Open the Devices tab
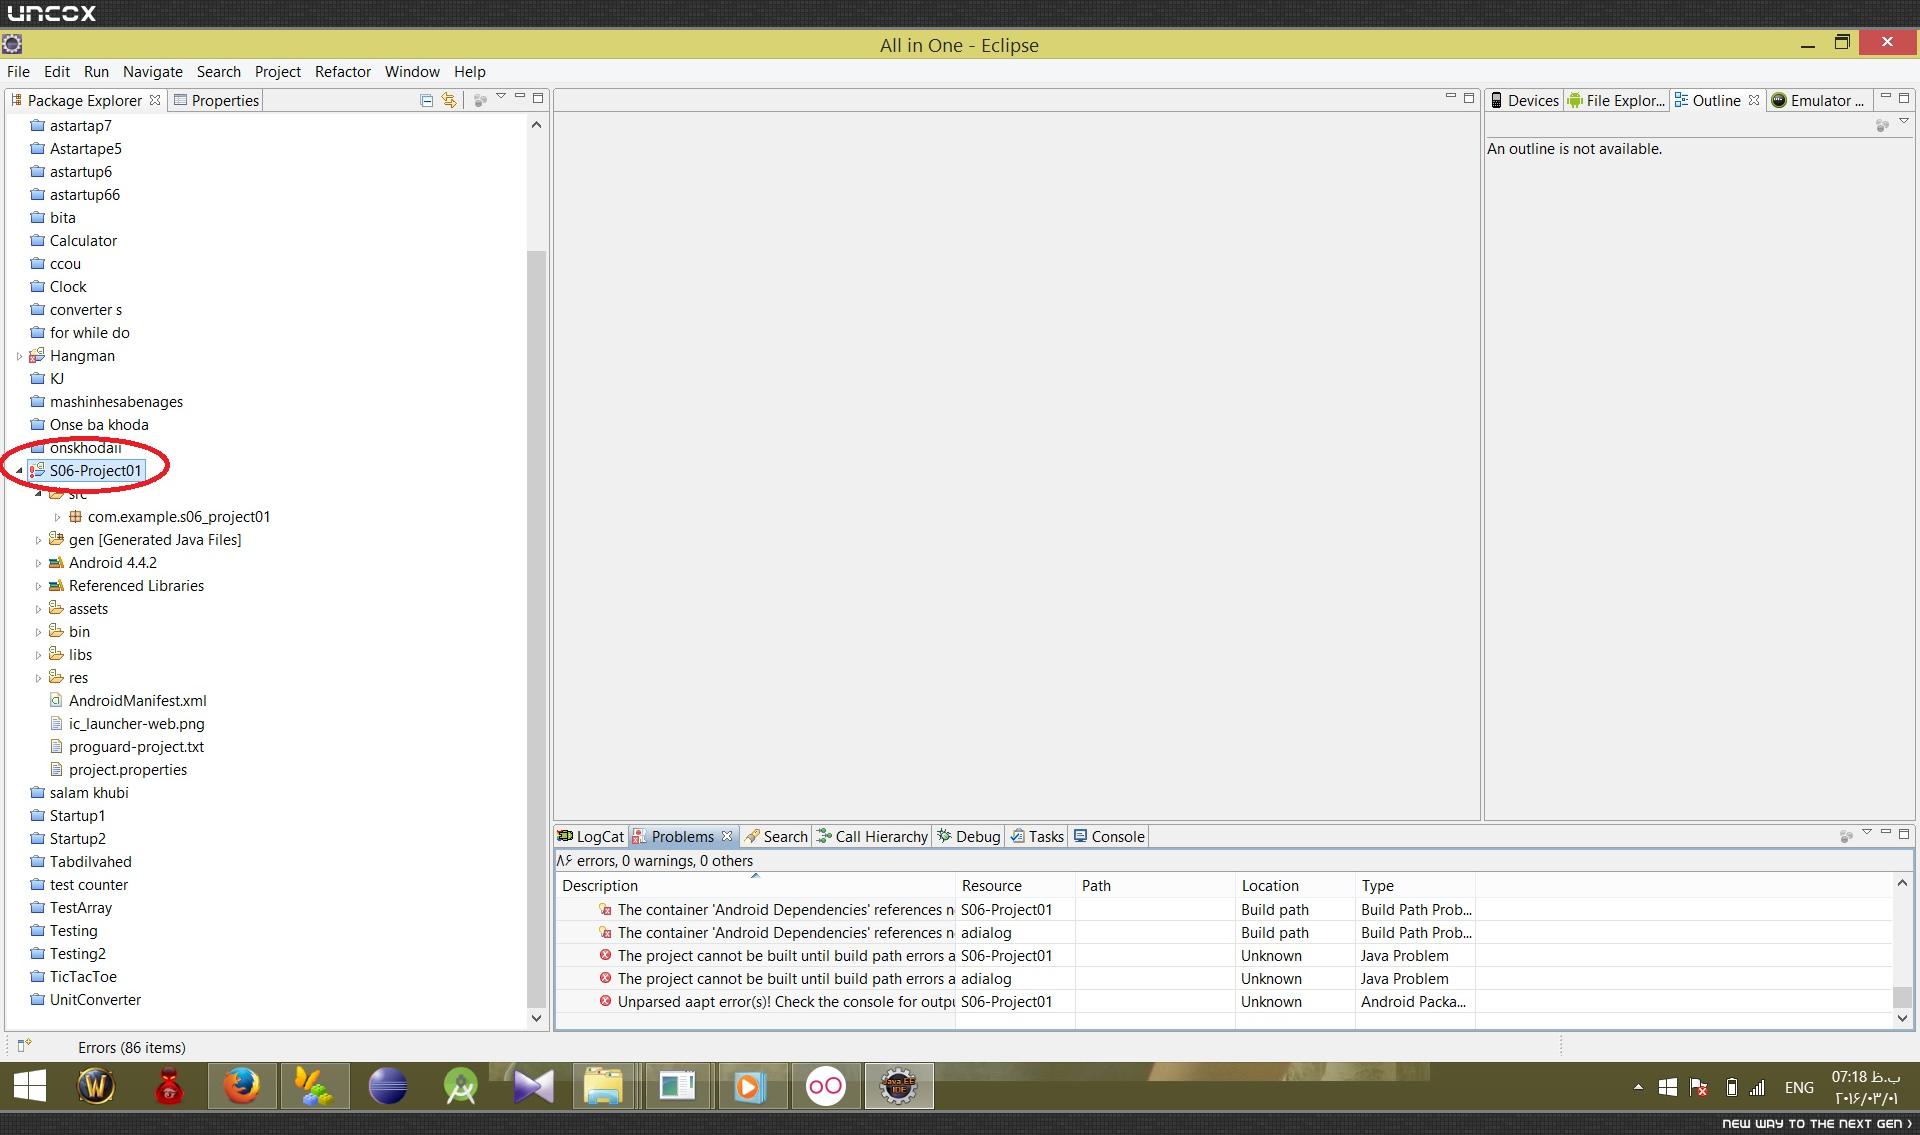 coord(1525,100)
